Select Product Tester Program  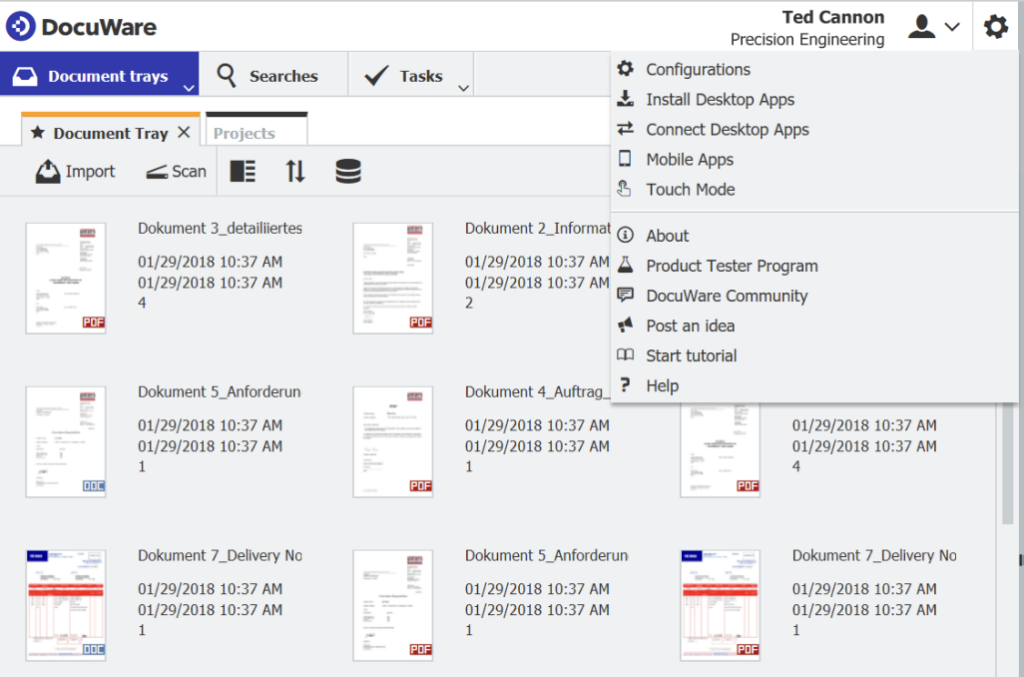(x=814, y=266)
